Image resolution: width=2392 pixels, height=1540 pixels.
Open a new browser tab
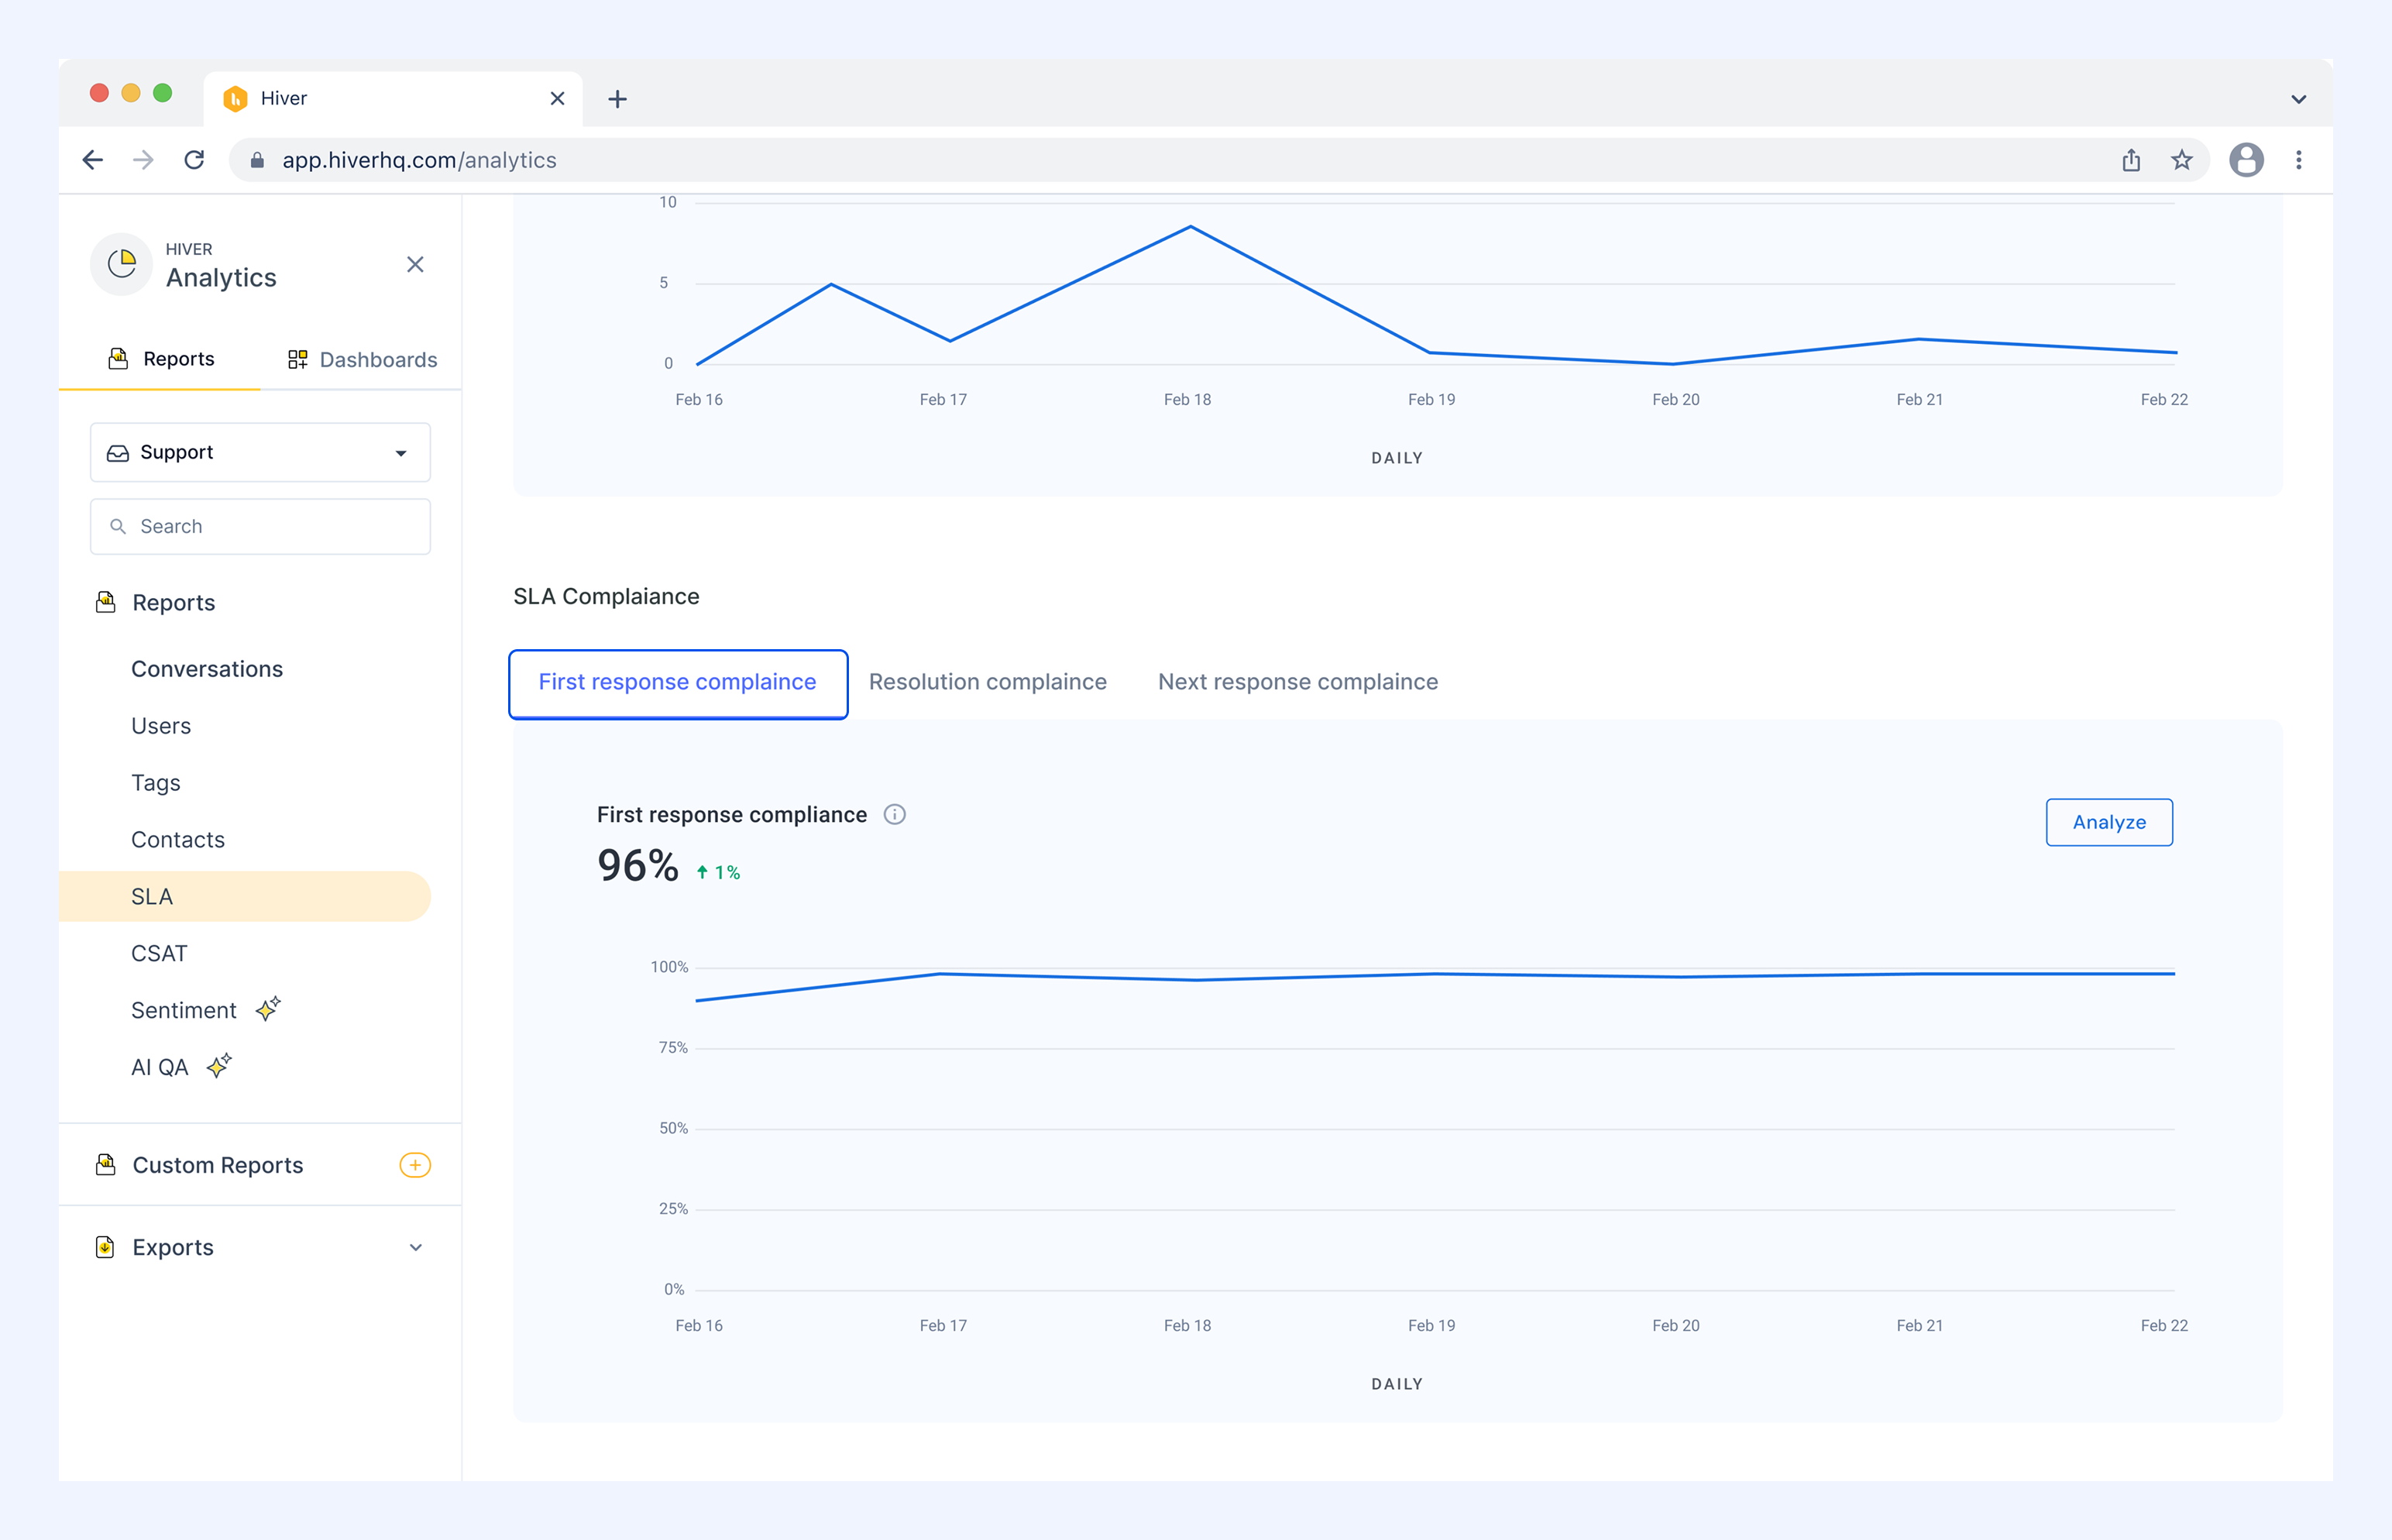tap(617, 99)
